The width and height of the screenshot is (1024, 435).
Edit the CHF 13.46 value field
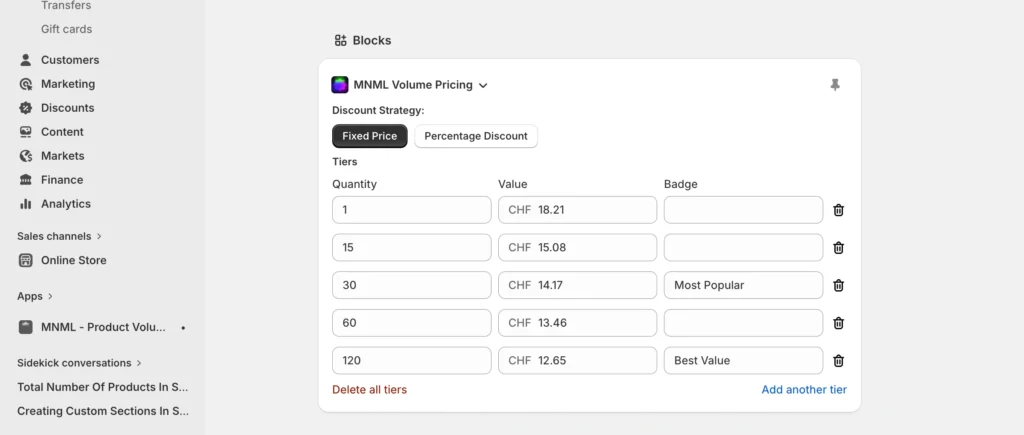click(x=577, y=323)
